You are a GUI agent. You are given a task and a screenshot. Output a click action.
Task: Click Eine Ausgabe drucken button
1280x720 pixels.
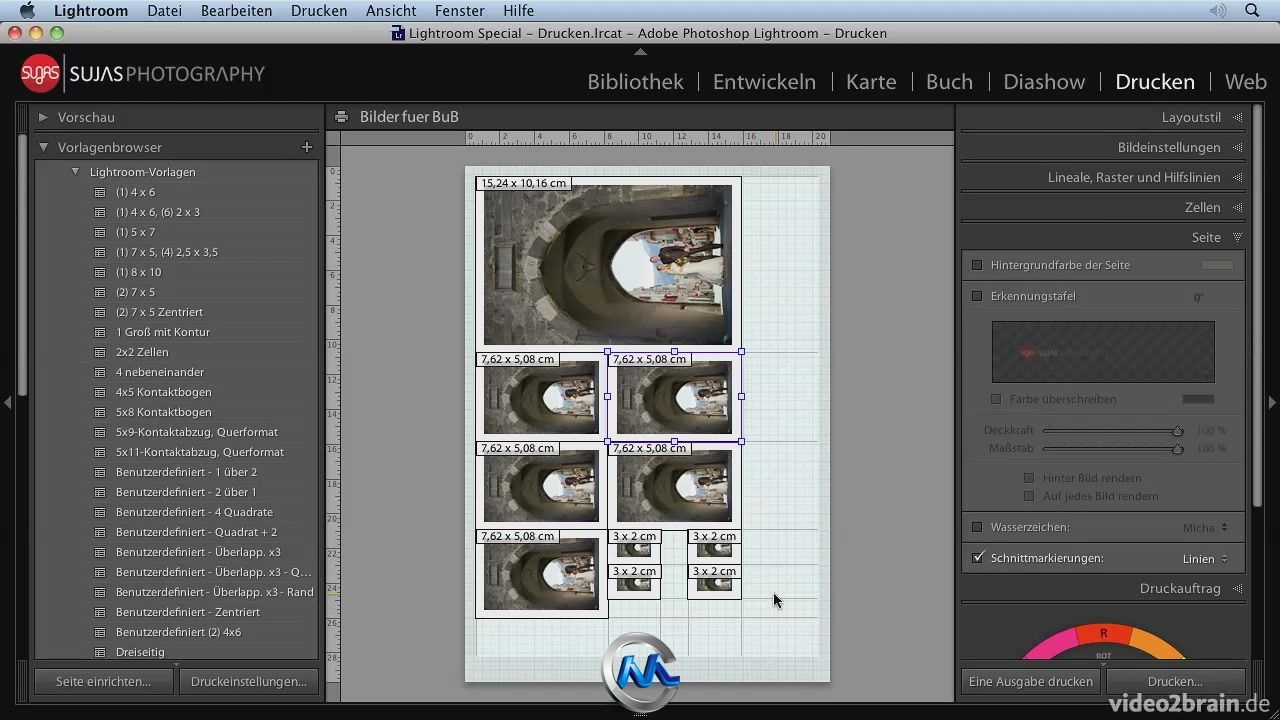point(1031,681)
